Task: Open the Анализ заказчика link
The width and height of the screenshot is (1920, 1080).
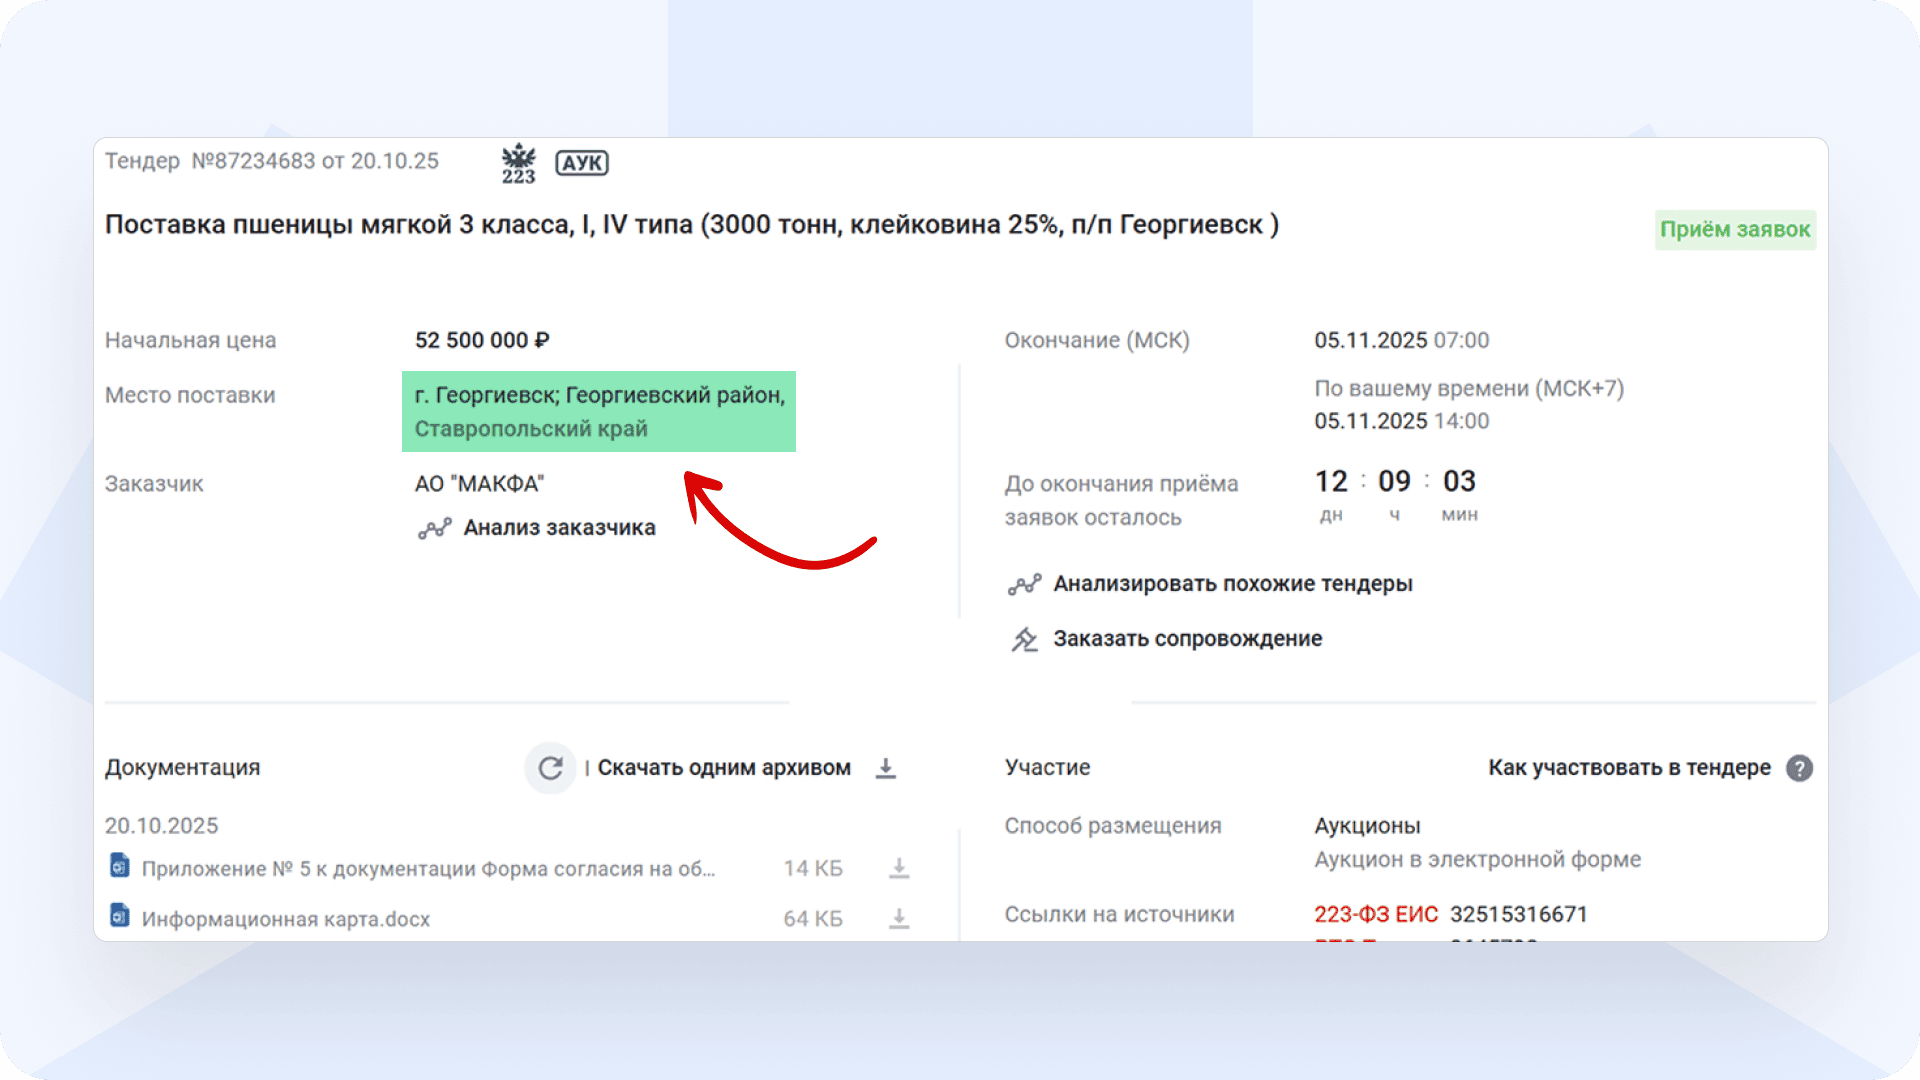Action: tap(559, 528)
